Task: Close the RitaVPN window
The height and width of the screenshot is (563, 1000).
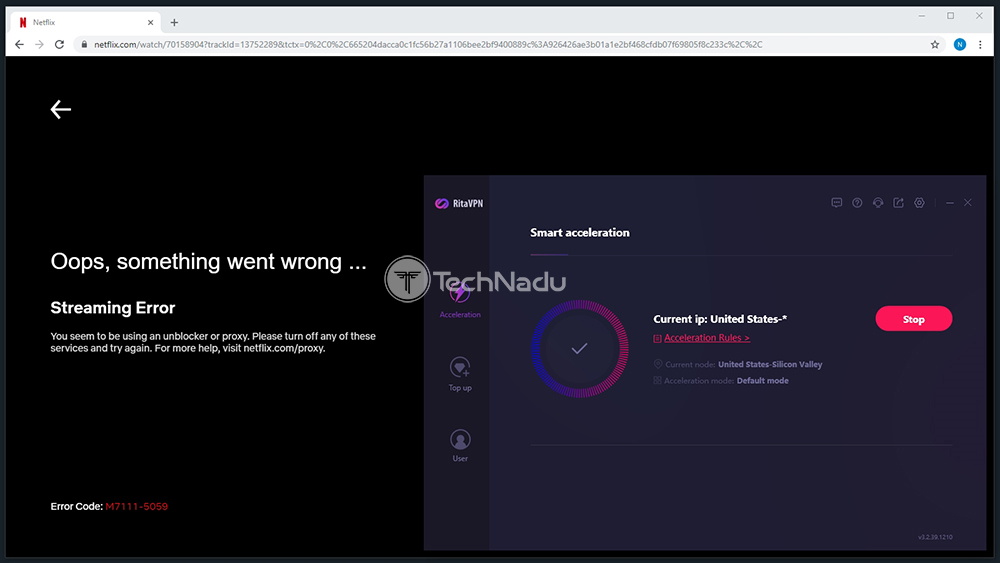Action: [x=968, y=203]
